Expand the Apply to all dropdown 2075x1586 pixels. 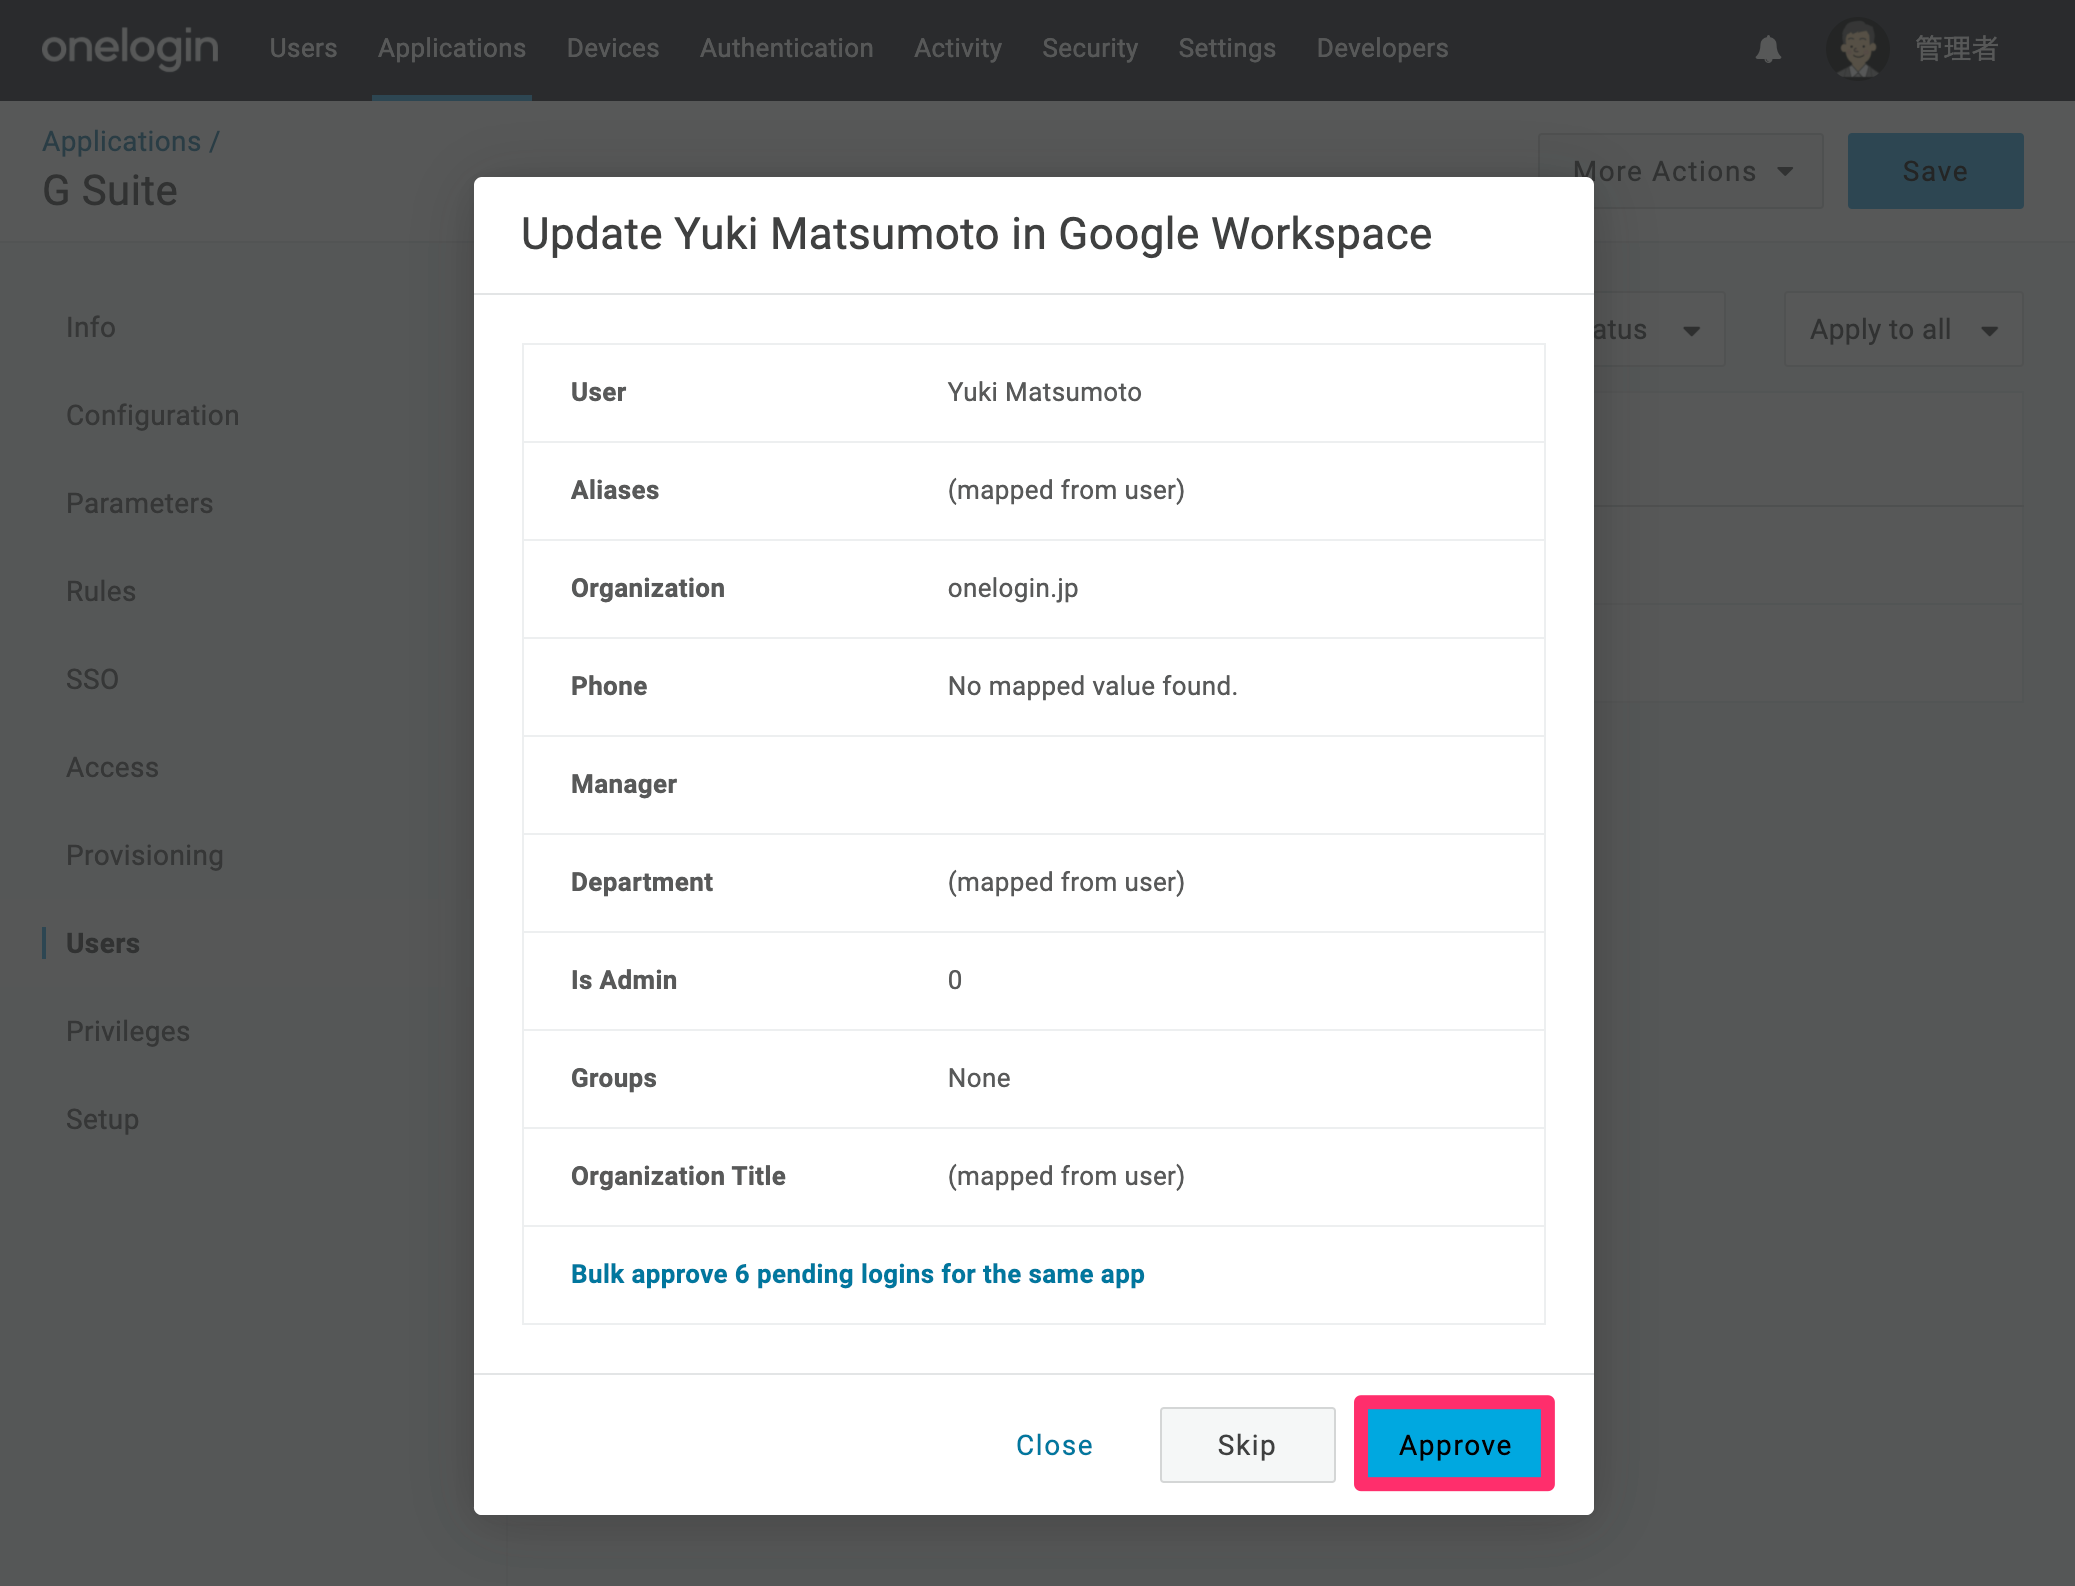click(1903, 329)
